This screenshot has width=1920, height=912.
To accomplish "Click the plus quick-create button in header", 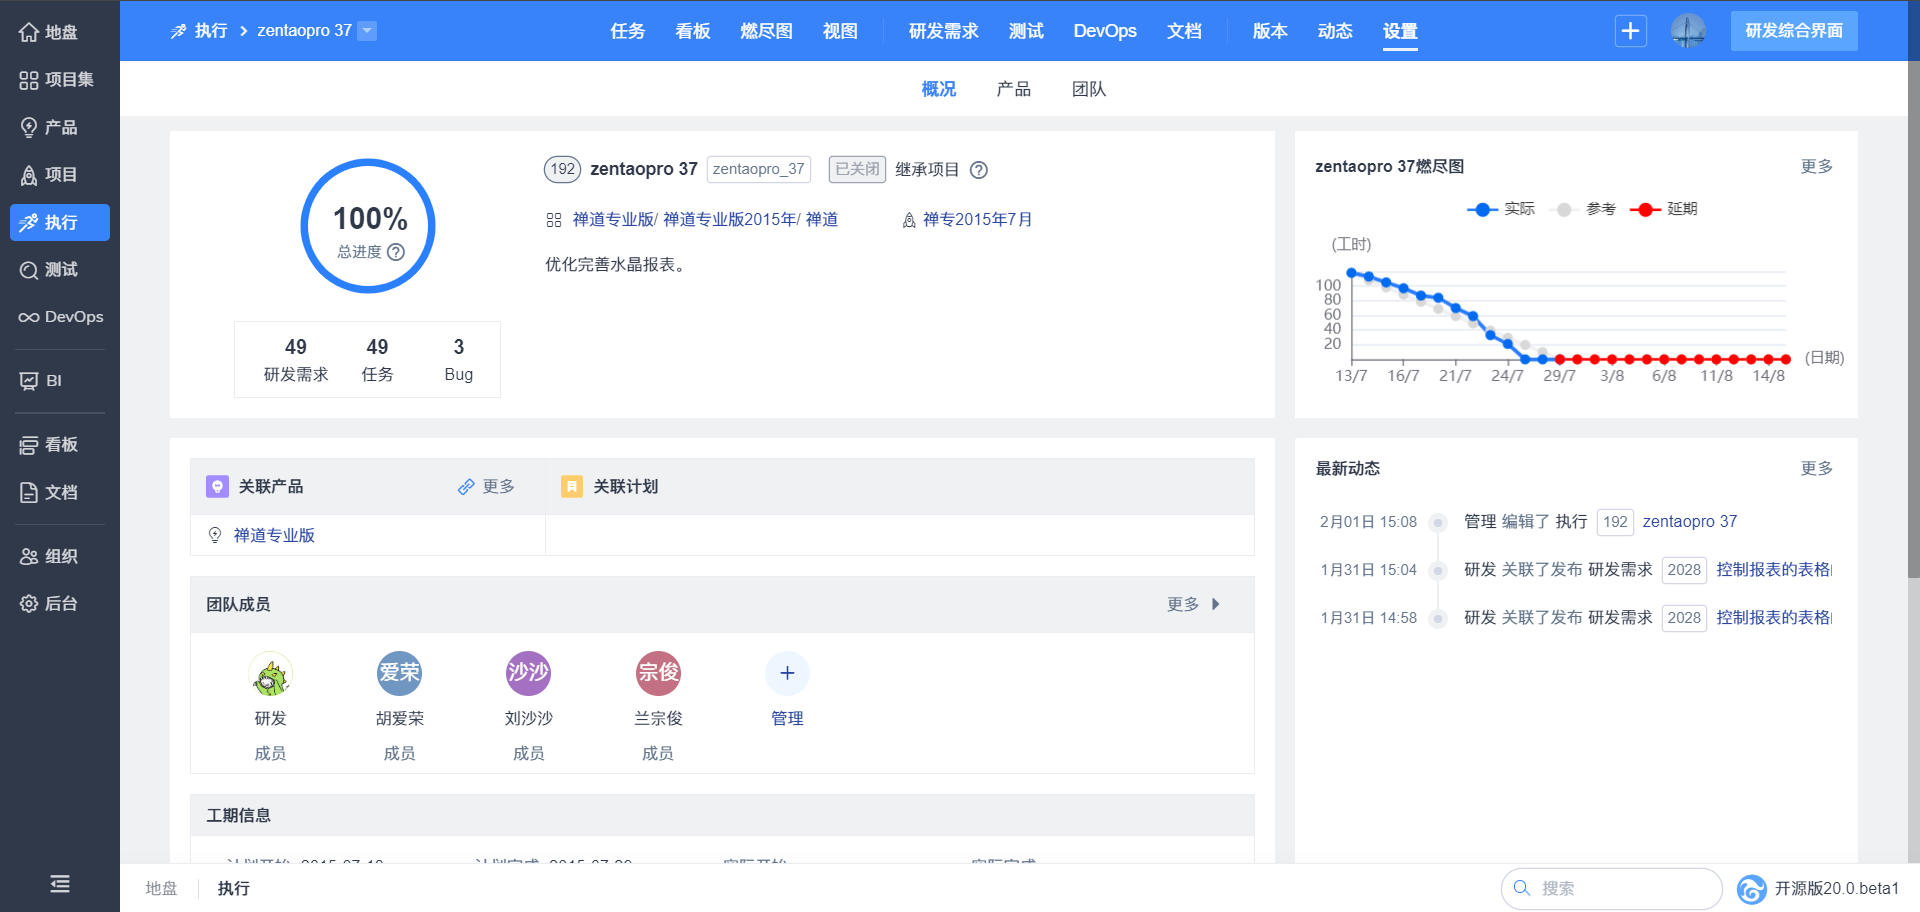I will click(x=1630, y=31).
